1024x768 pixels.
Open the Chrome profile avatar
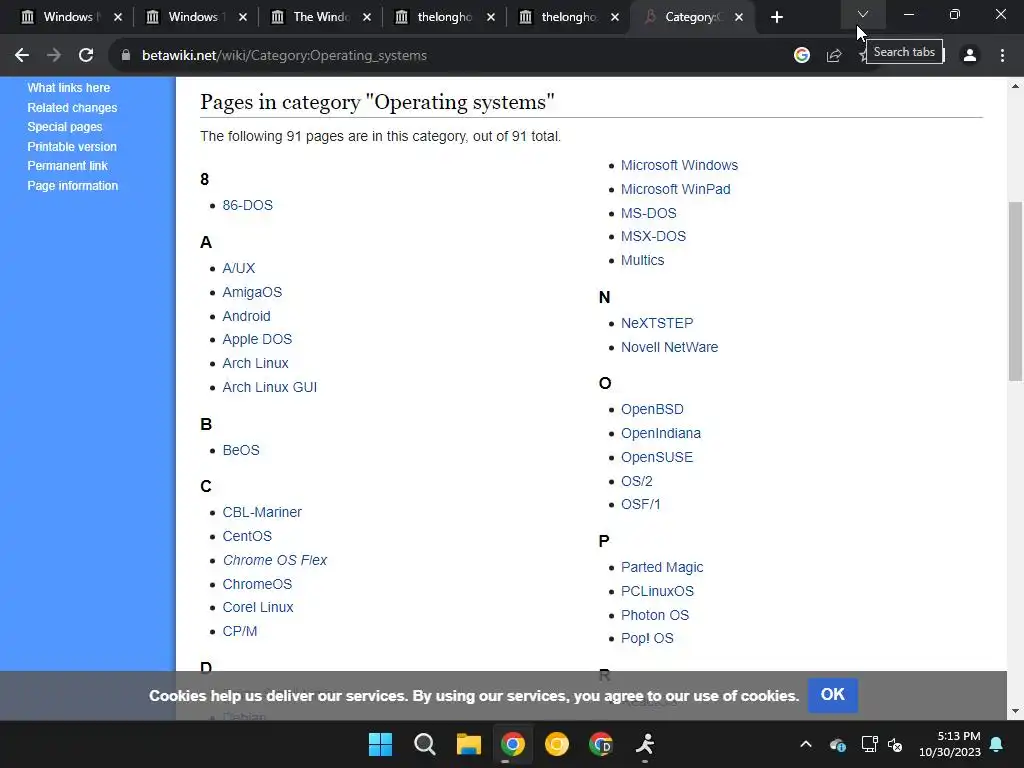coord(970,56)
